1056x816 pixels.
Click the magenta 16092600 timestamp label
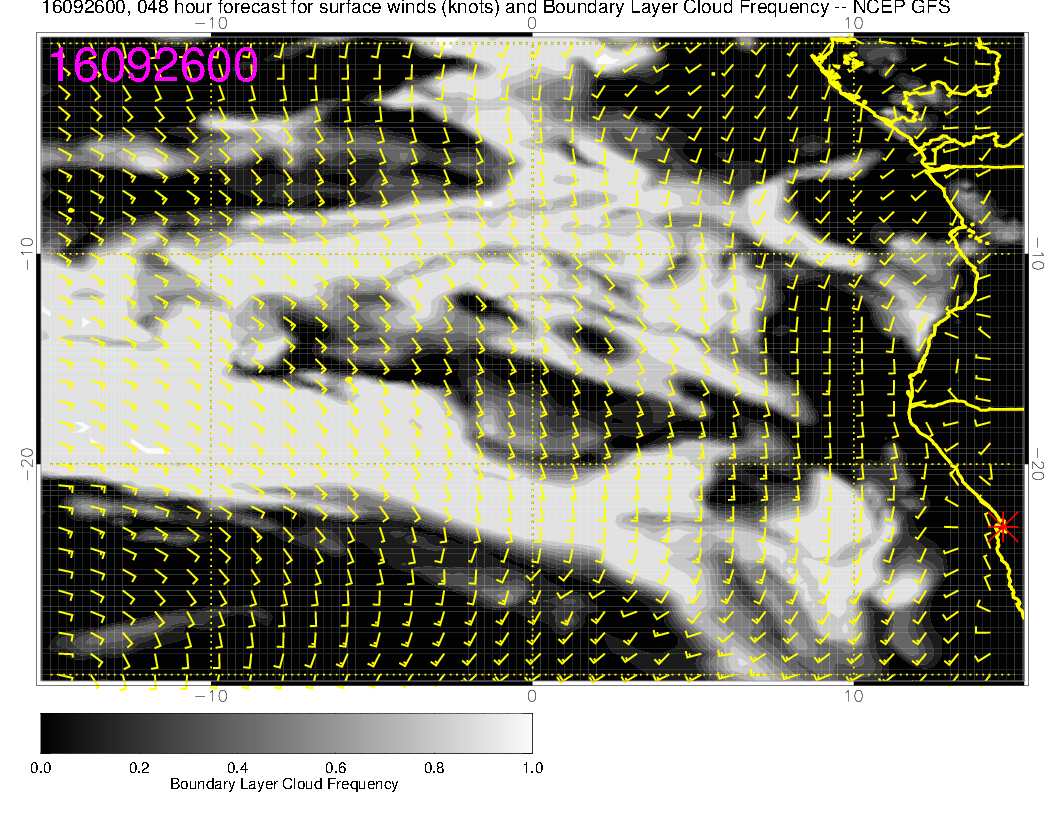point(154,66)
